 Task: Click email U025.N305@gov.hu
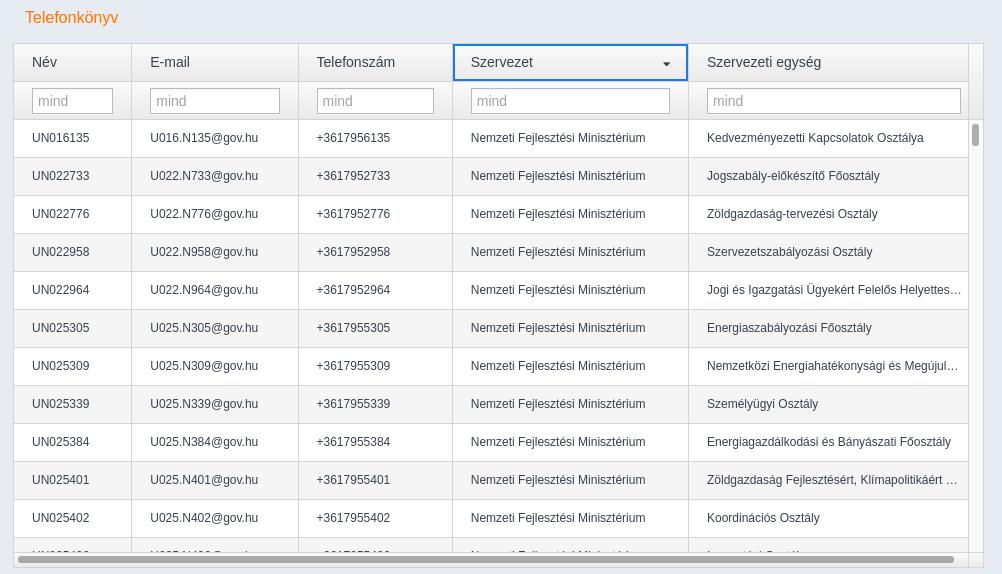pos(204,328)
